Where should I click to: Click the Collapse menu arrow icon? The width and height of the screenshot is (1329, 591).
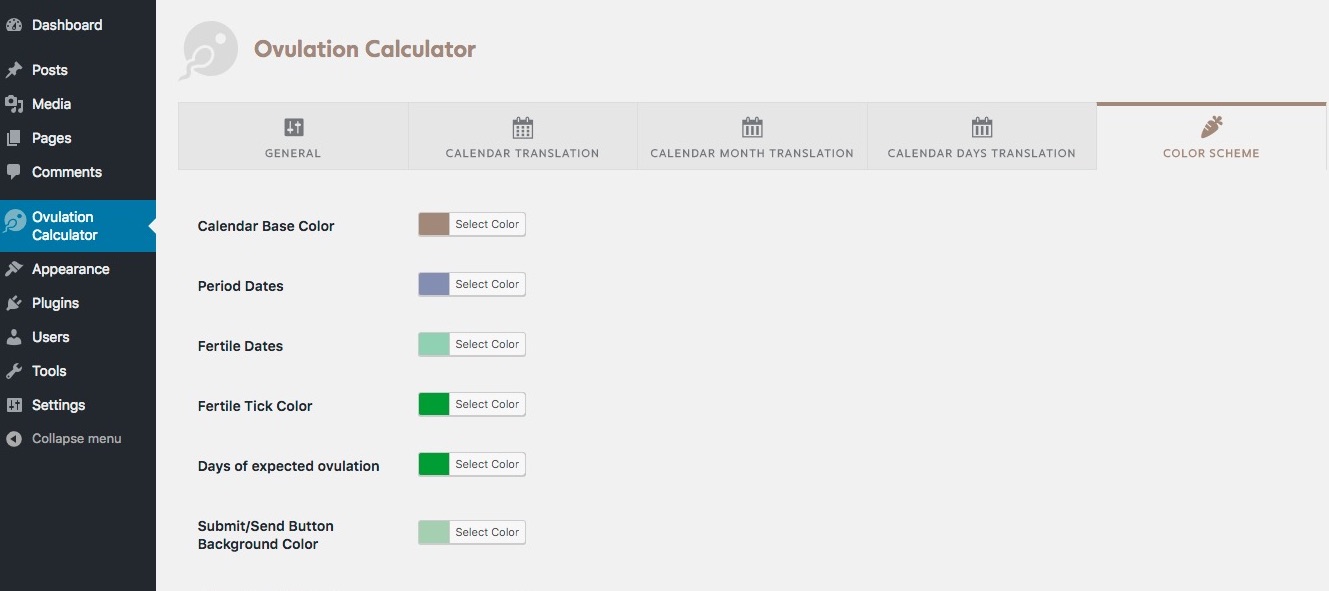click(14, 439)
